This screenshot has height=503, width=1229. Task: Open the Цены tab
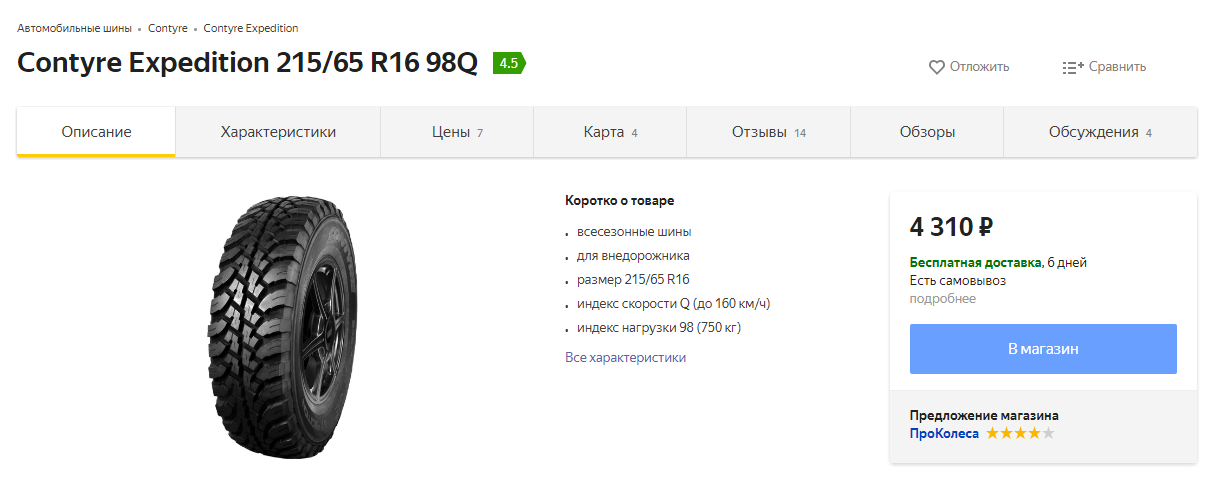(x=457, y=132)
